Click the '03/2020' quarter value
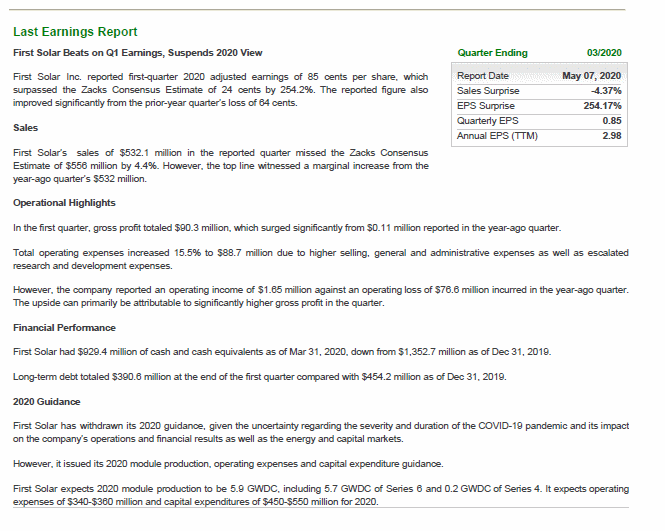The height and width of the screenshot is (531, 665). (x=604, y=53)
